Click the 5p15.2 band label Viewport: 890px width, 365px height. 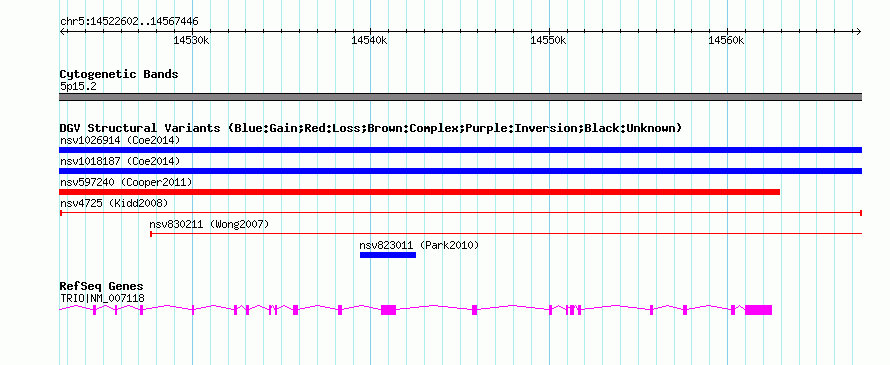coord(78,87)
